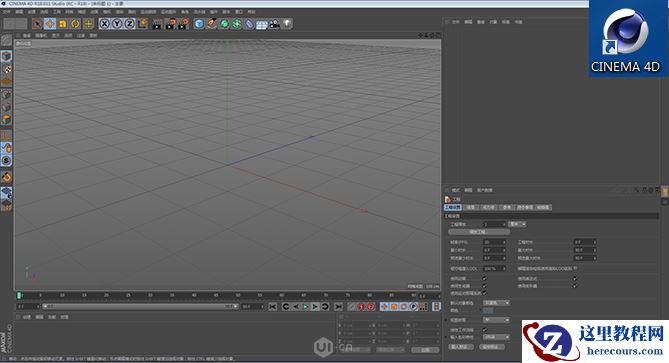Add a Light object

click(x=287, y=24)
